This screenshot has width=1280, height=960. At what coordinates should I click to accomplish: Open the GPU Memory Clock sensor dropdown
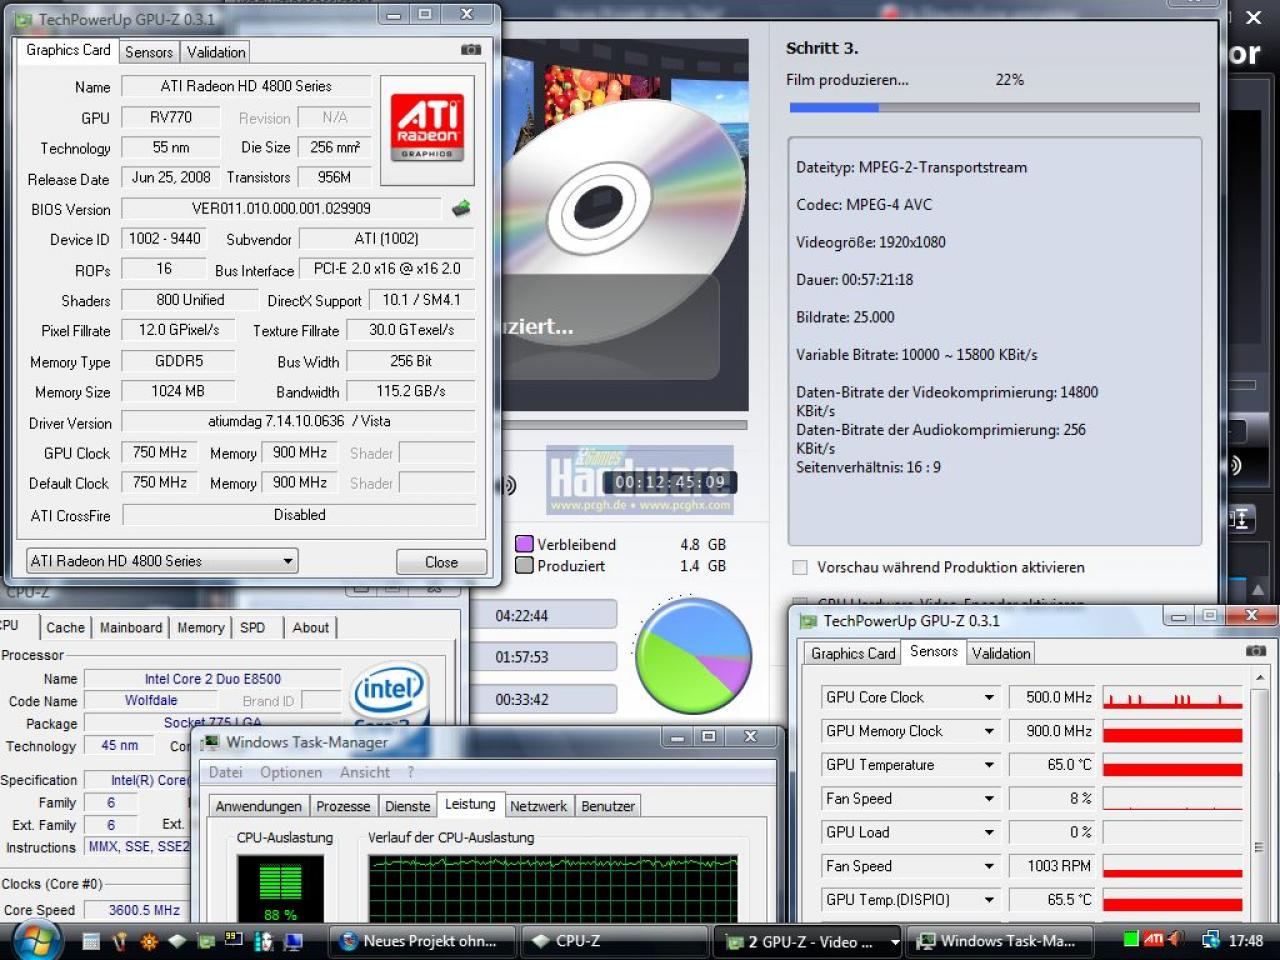pos(989,732)
